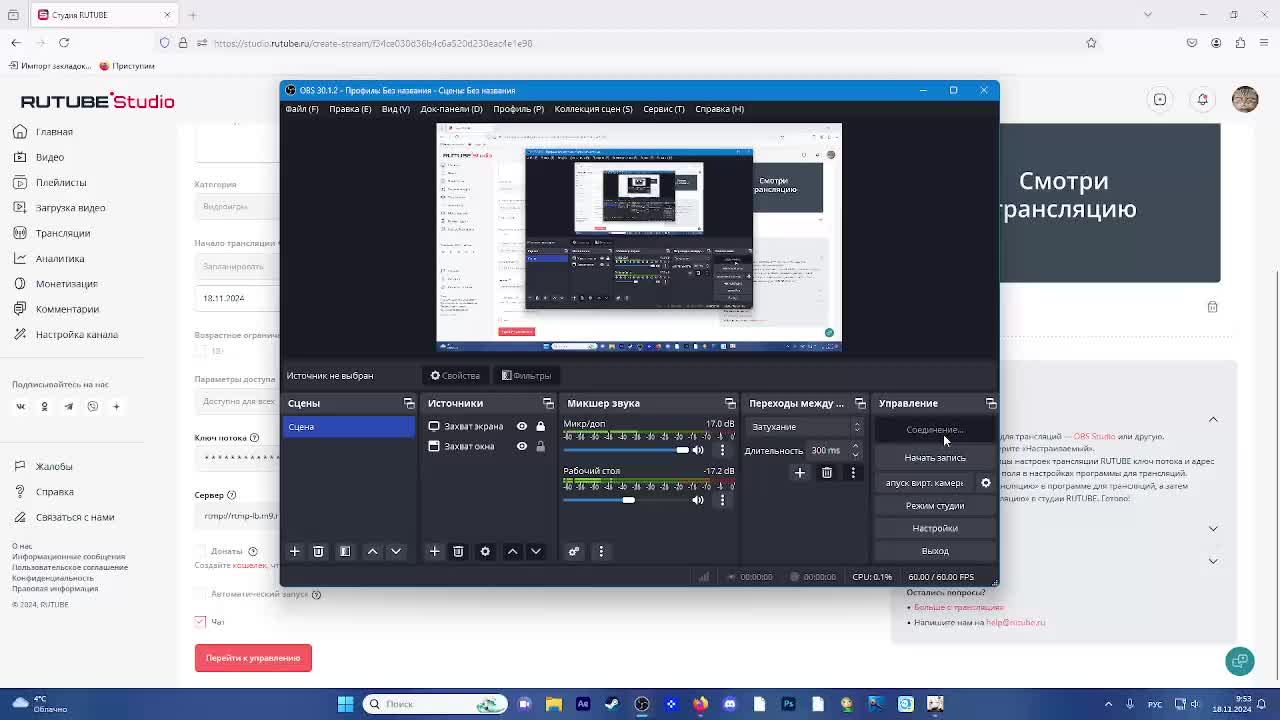Remove the selected source with the trash icon
Viewport: 1280px width, 720px height.
(458, 551)
